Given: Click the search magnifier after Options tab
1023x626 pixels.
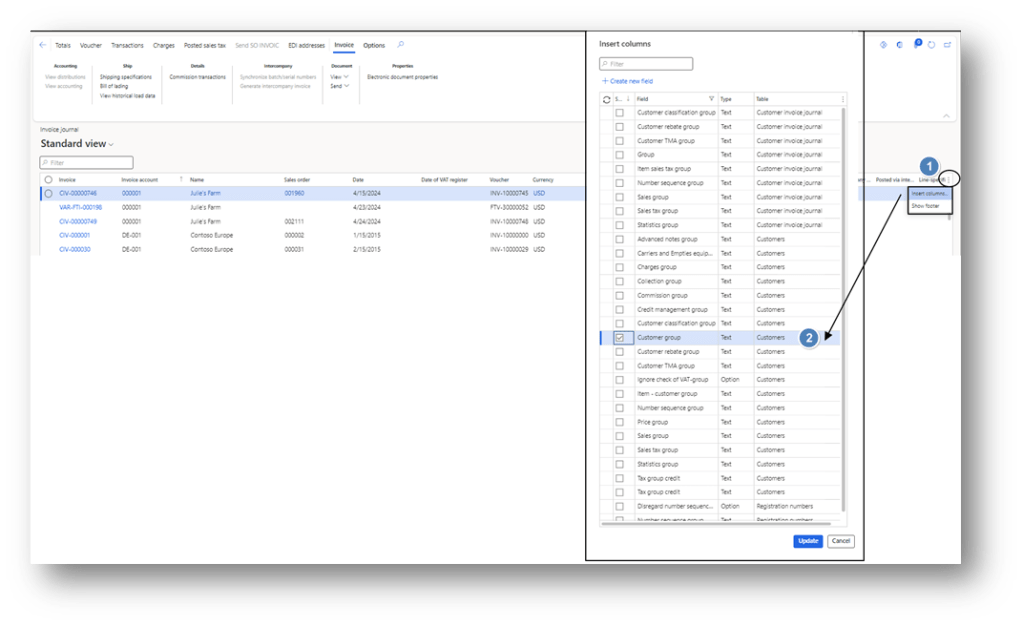Looking at the screenshot, I should 401,45.
